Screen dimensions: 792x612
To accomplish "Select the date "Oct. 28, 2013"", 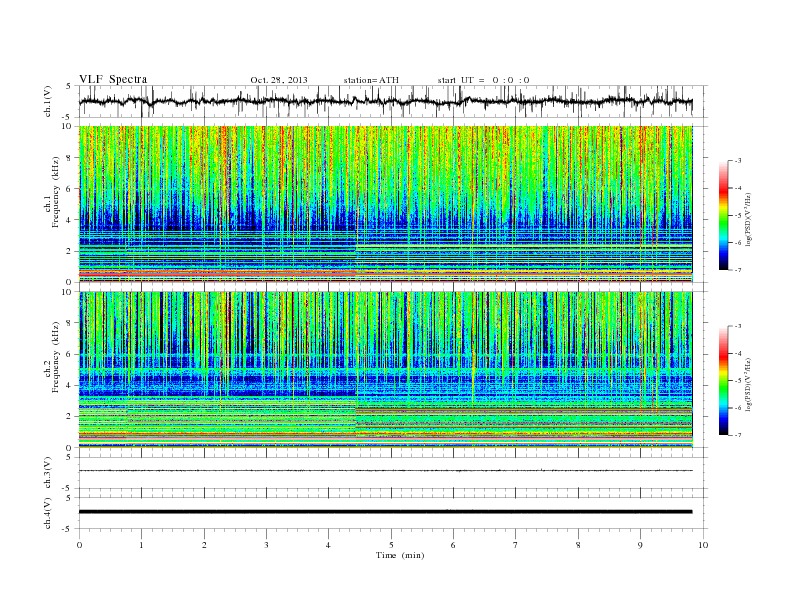I will [x=279, y=80].
